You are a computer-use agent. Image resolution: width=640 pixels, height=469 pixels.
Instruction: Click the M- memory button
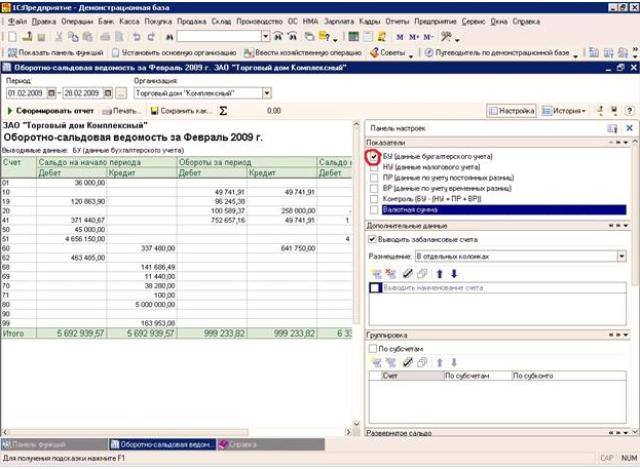(x=427, y=37)
